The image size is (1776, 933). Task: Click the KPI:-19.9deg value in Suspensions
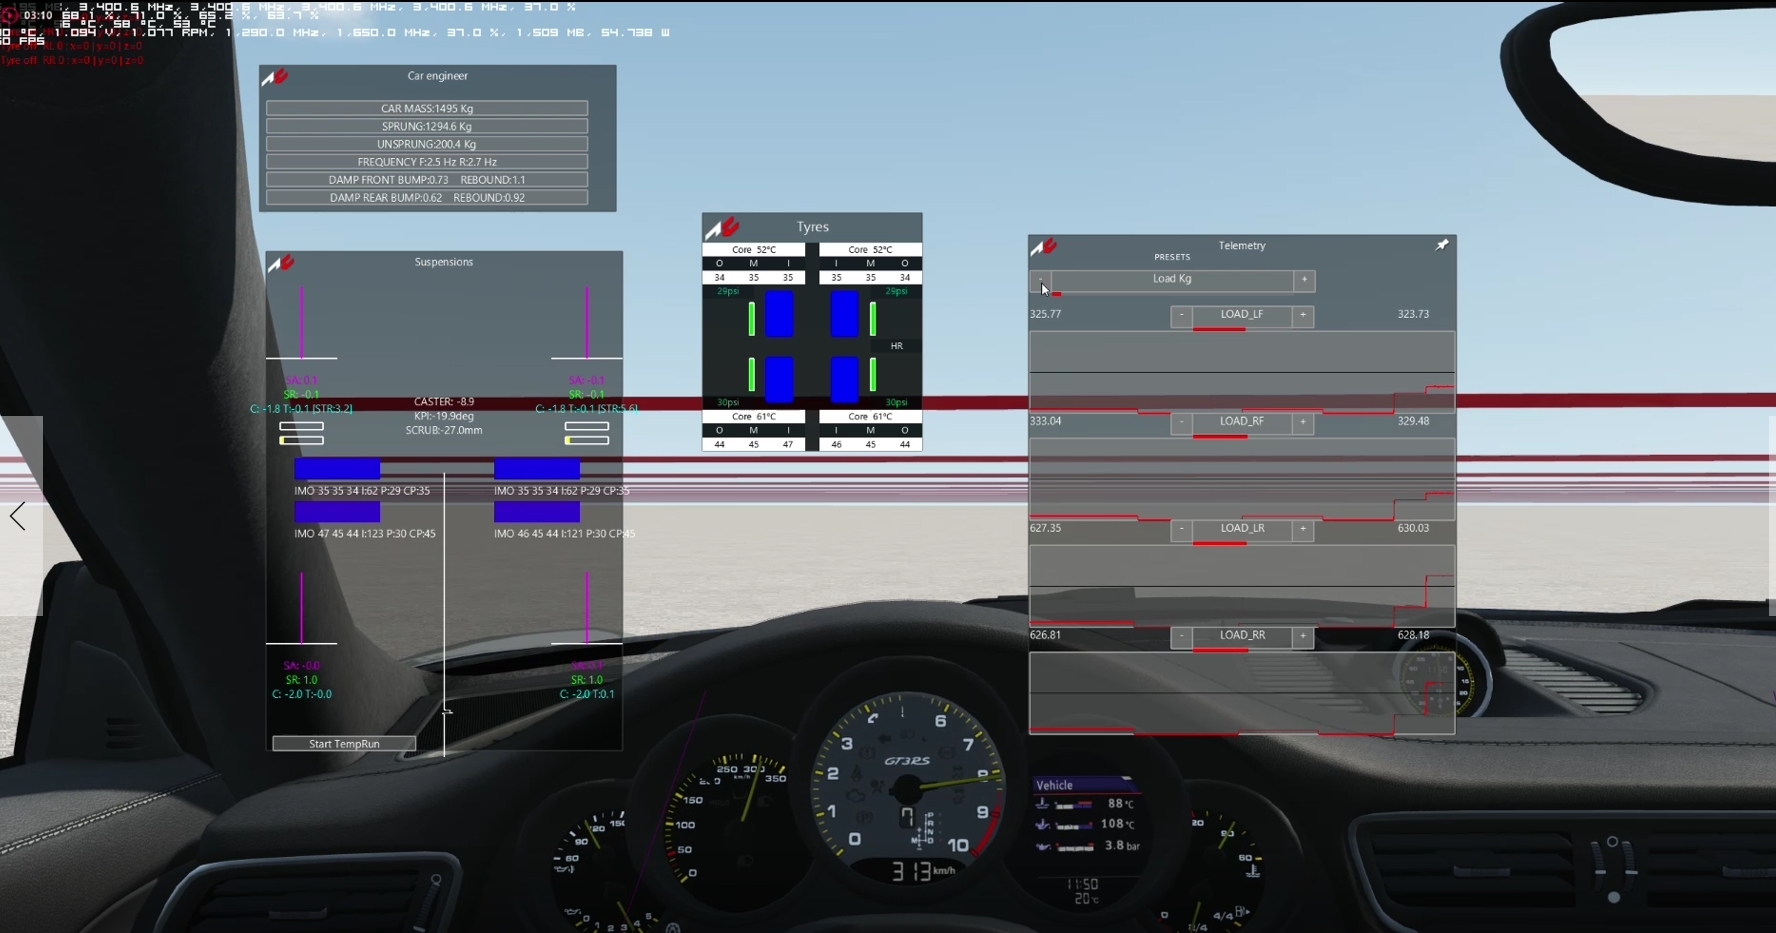point(444,416)
